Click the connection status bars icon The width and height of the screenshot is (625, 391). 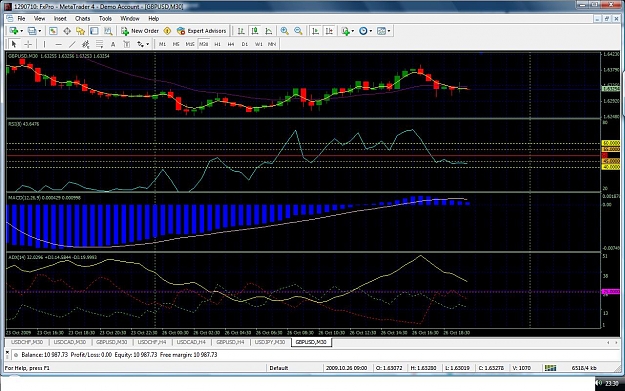click(x=550, y=368)
